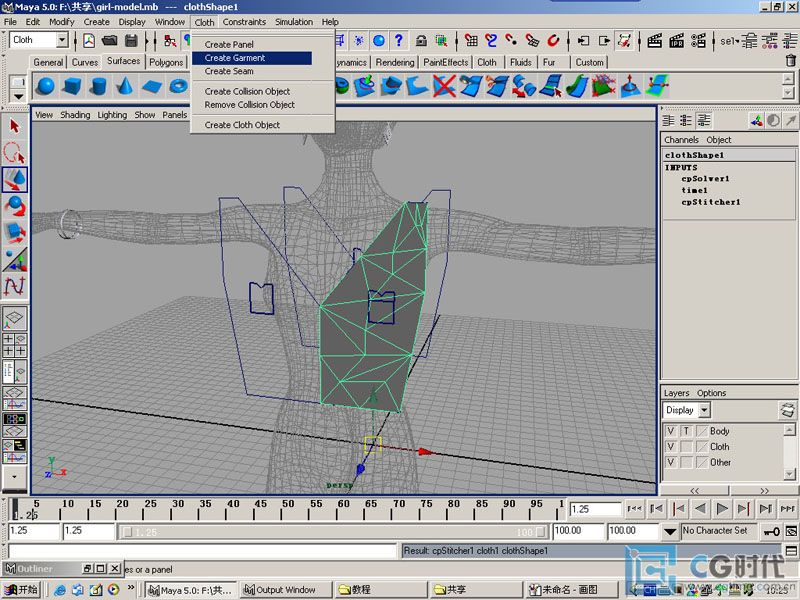Toggle the manipulator display icon in Channel Box
This screenshot has width=800, height=600.
pos(756,120)
